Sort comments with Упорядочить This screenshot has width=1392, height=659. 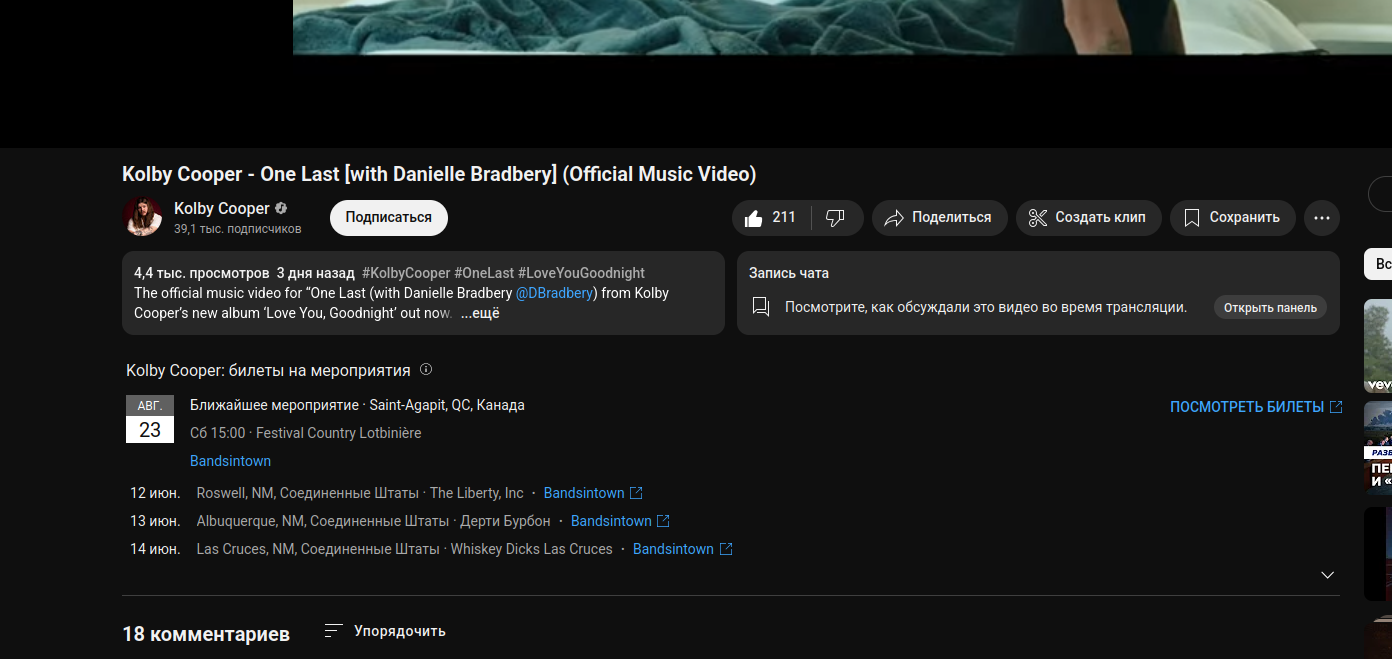click(x=385, y=631)
